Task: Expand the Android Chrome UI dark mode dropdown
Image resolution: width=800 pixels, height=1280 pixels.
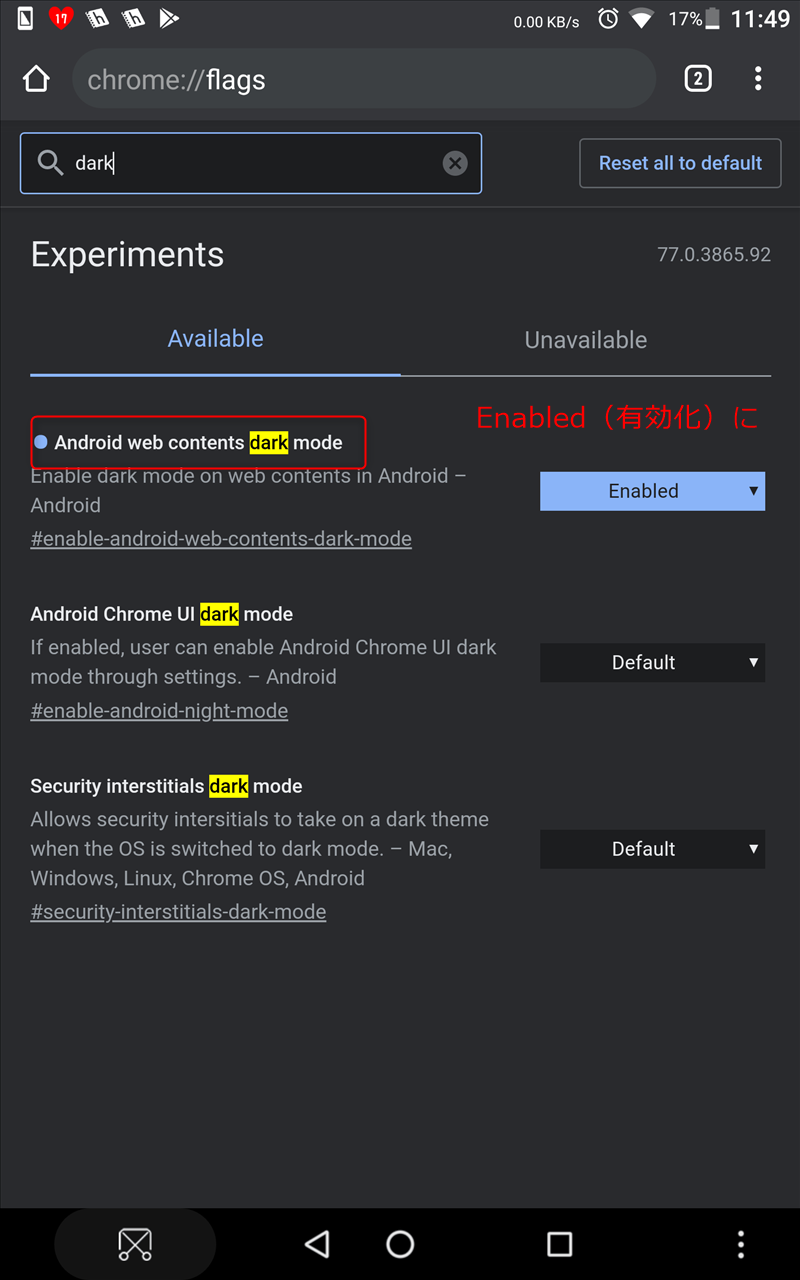Action: tap(652, 662)
